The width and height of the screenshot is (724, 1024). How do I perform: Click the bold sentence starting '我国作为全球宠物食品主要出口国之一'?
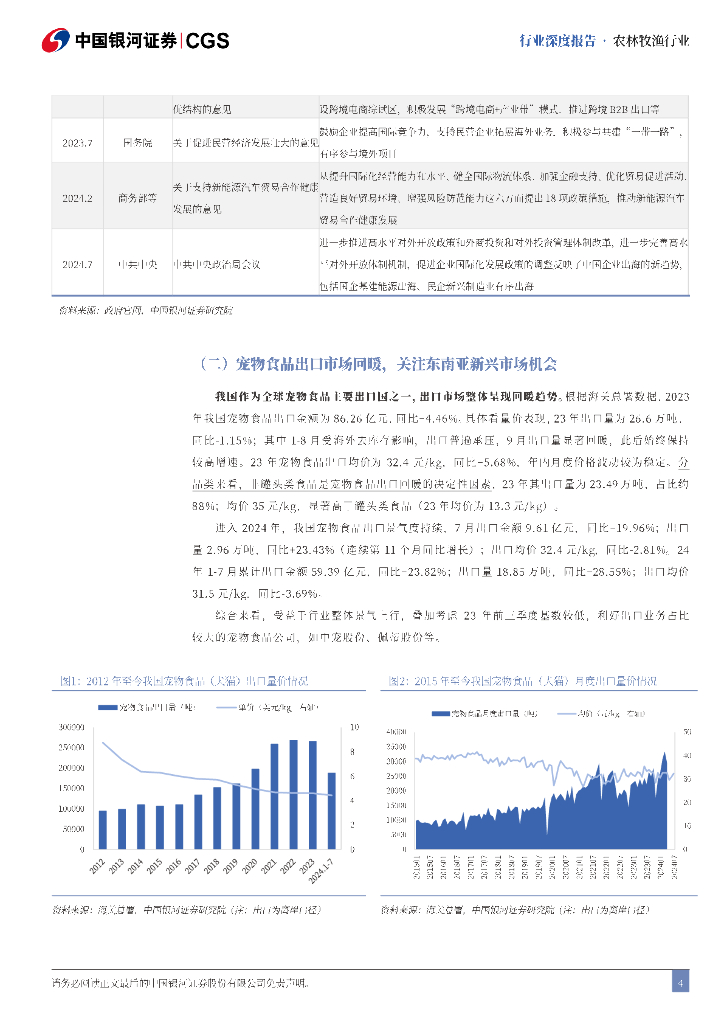pos(386,396)
